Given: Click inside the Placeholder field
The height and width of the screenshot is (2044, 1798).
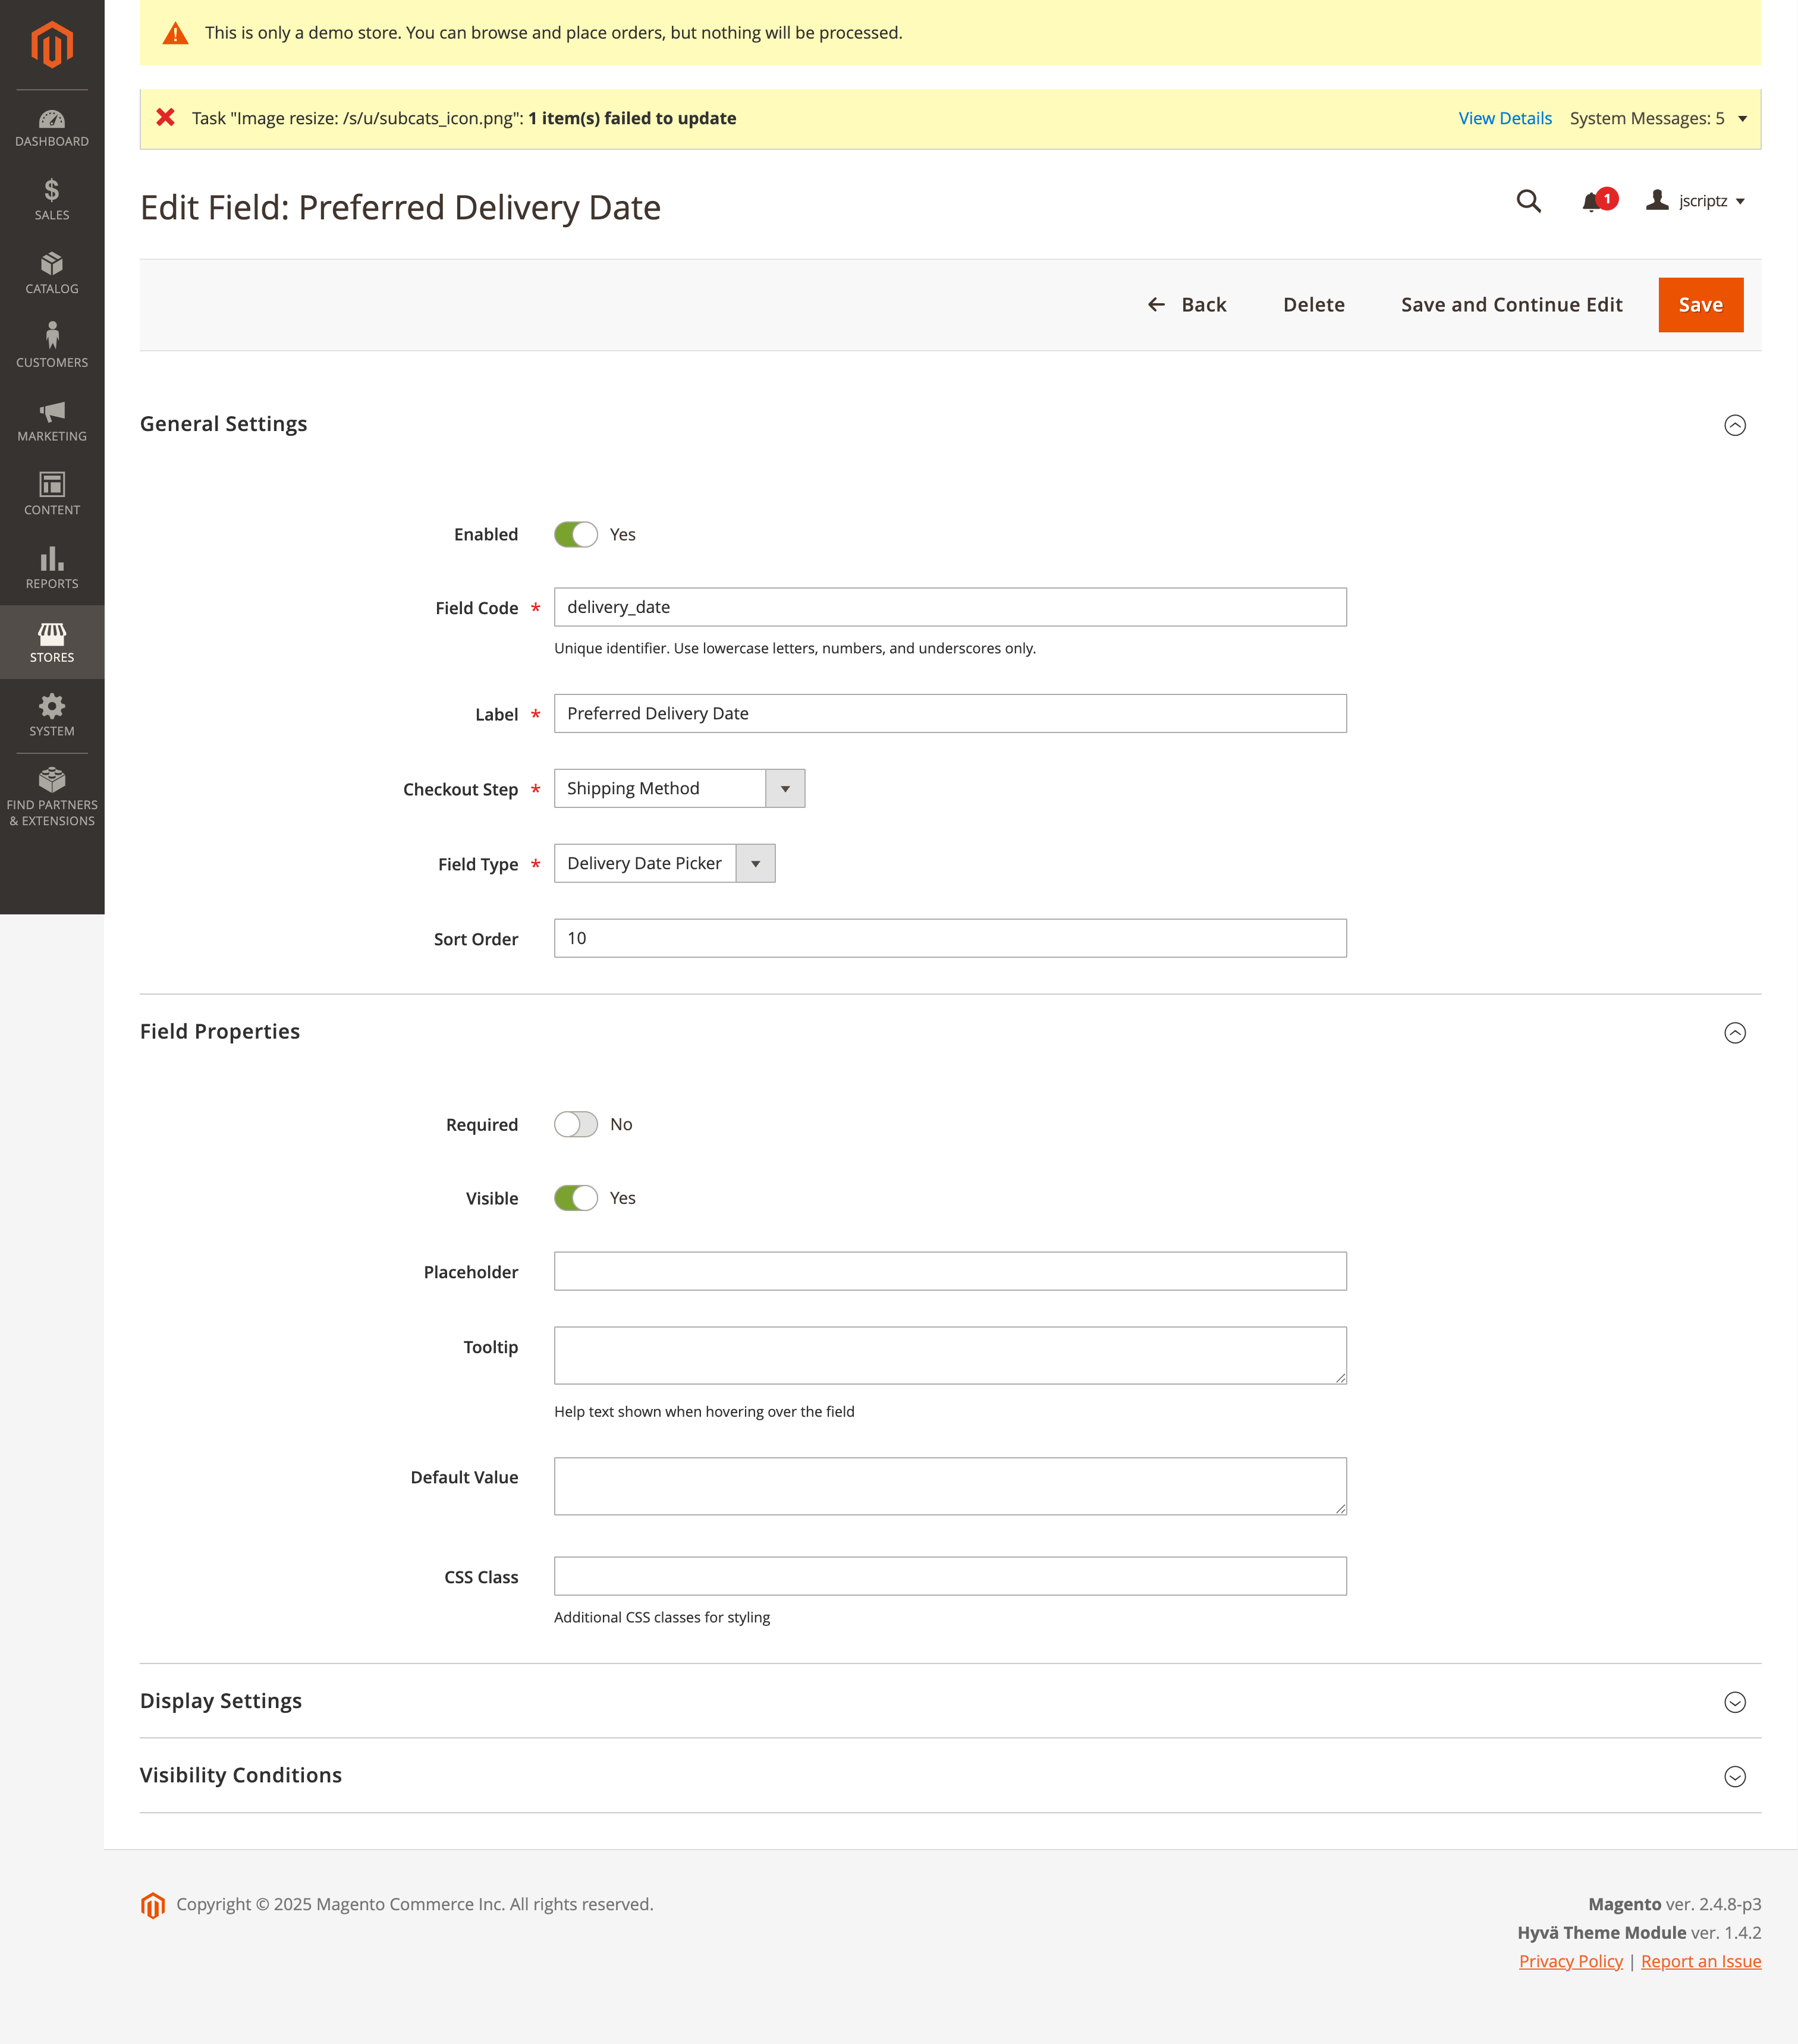Looking at the screenshot, I should pyautogui.click(x=950, y=1271).
